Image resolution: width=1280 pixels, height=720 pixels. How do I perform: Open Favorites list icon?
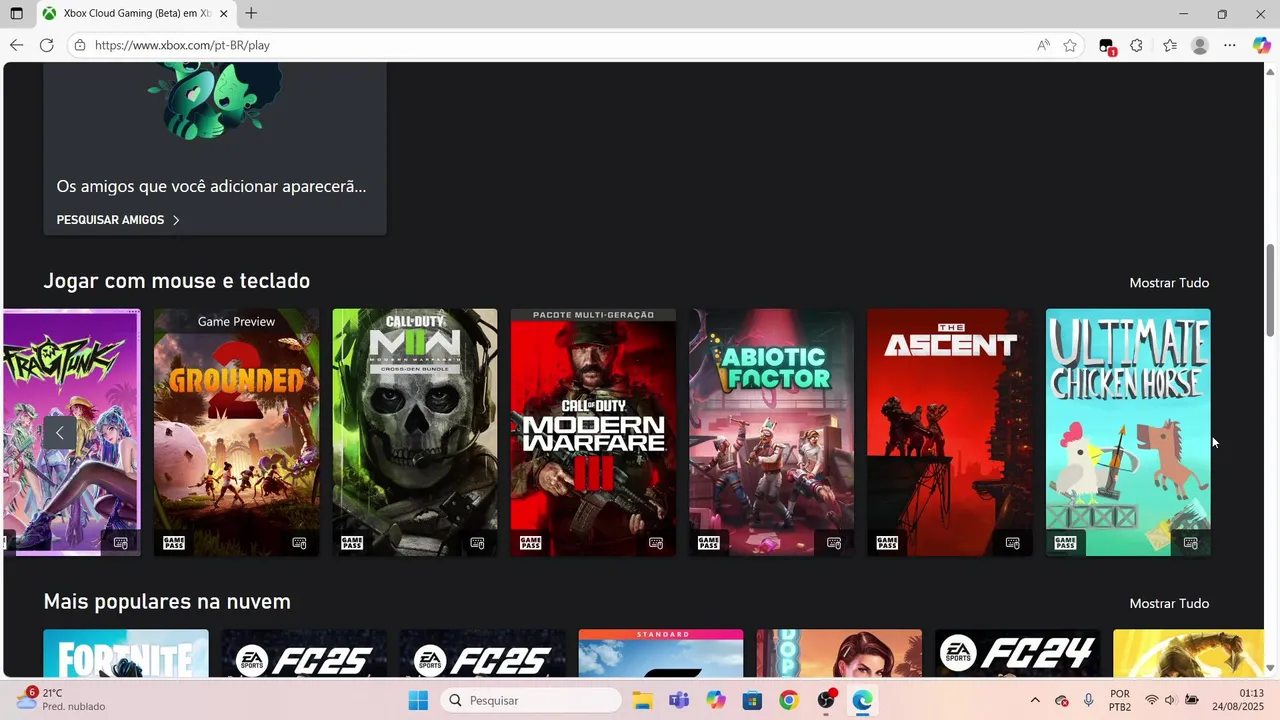click(x=1170, y=45)
